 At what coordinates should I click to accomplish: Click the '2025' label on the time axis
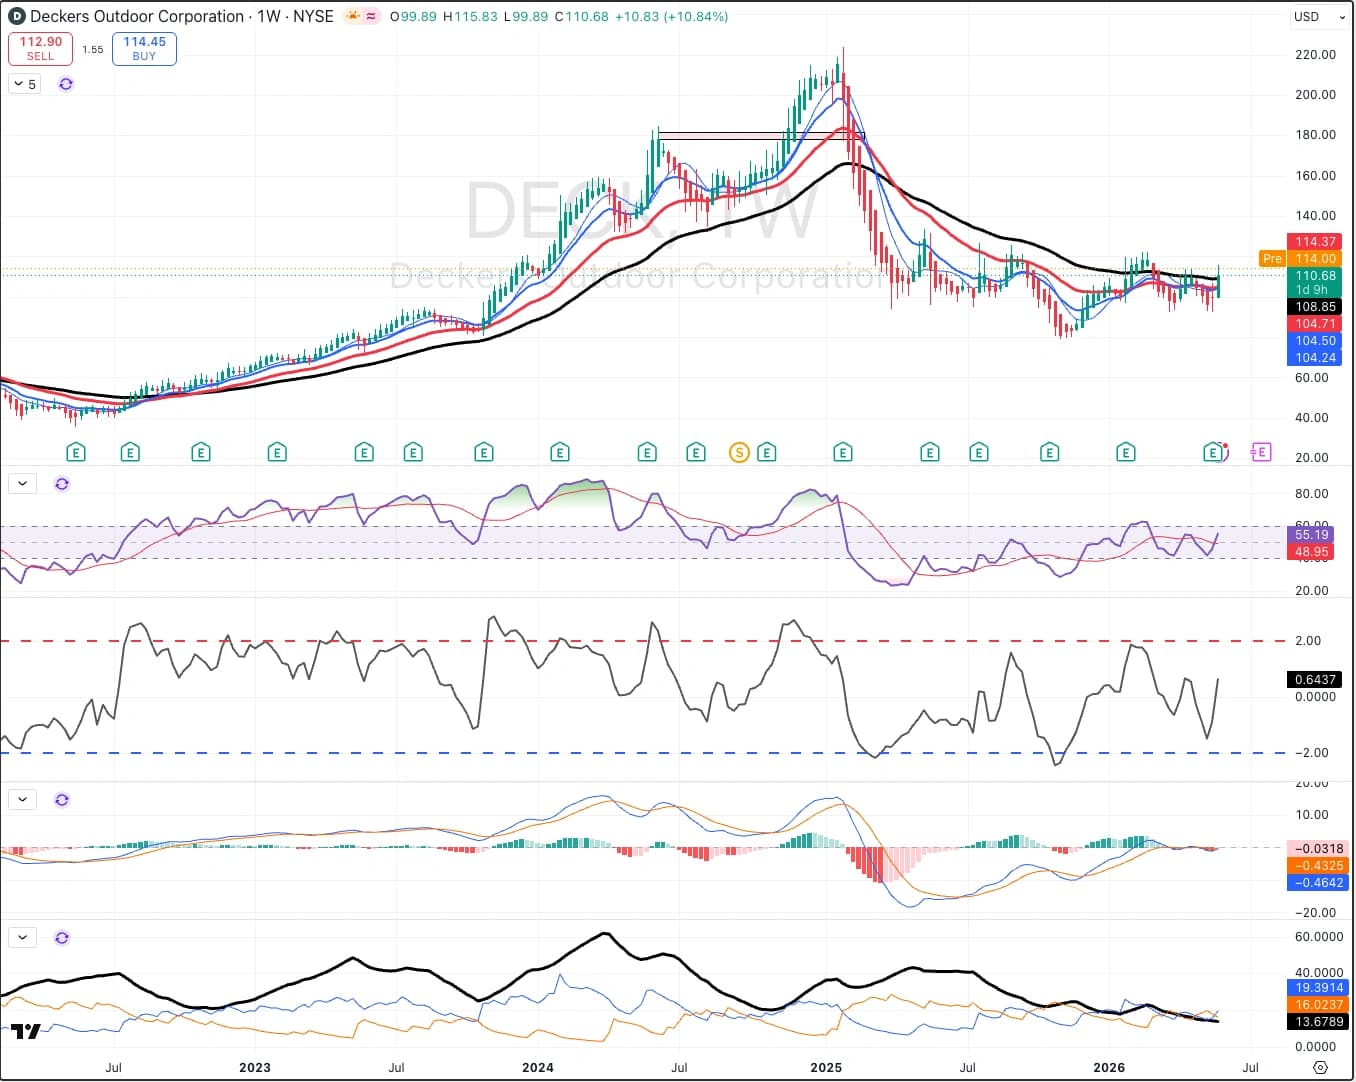coord(826,1068)
